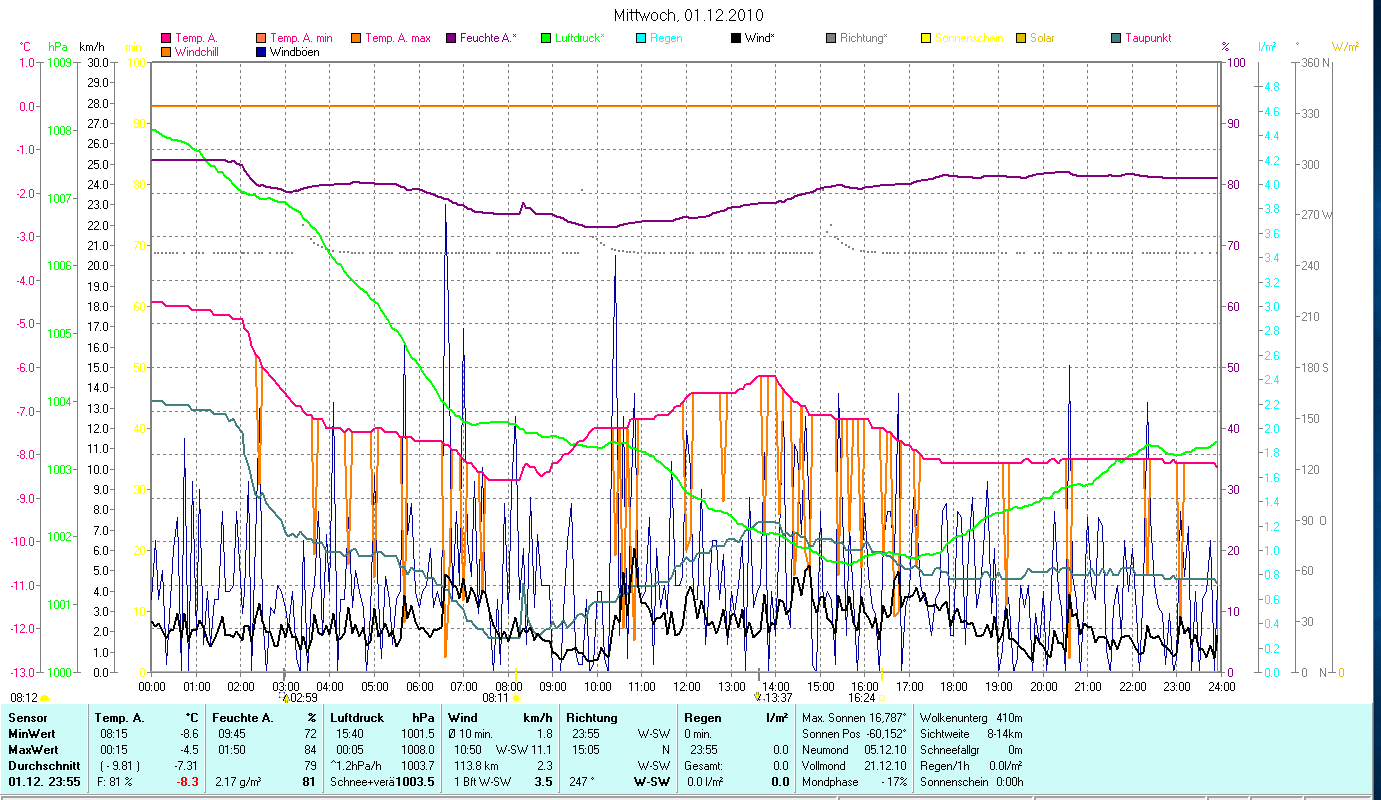Screen dimensions: 1381x800
Task: Click the cyan Regen legend swatch
Action: pyautogui.click(x=640, y=38)
